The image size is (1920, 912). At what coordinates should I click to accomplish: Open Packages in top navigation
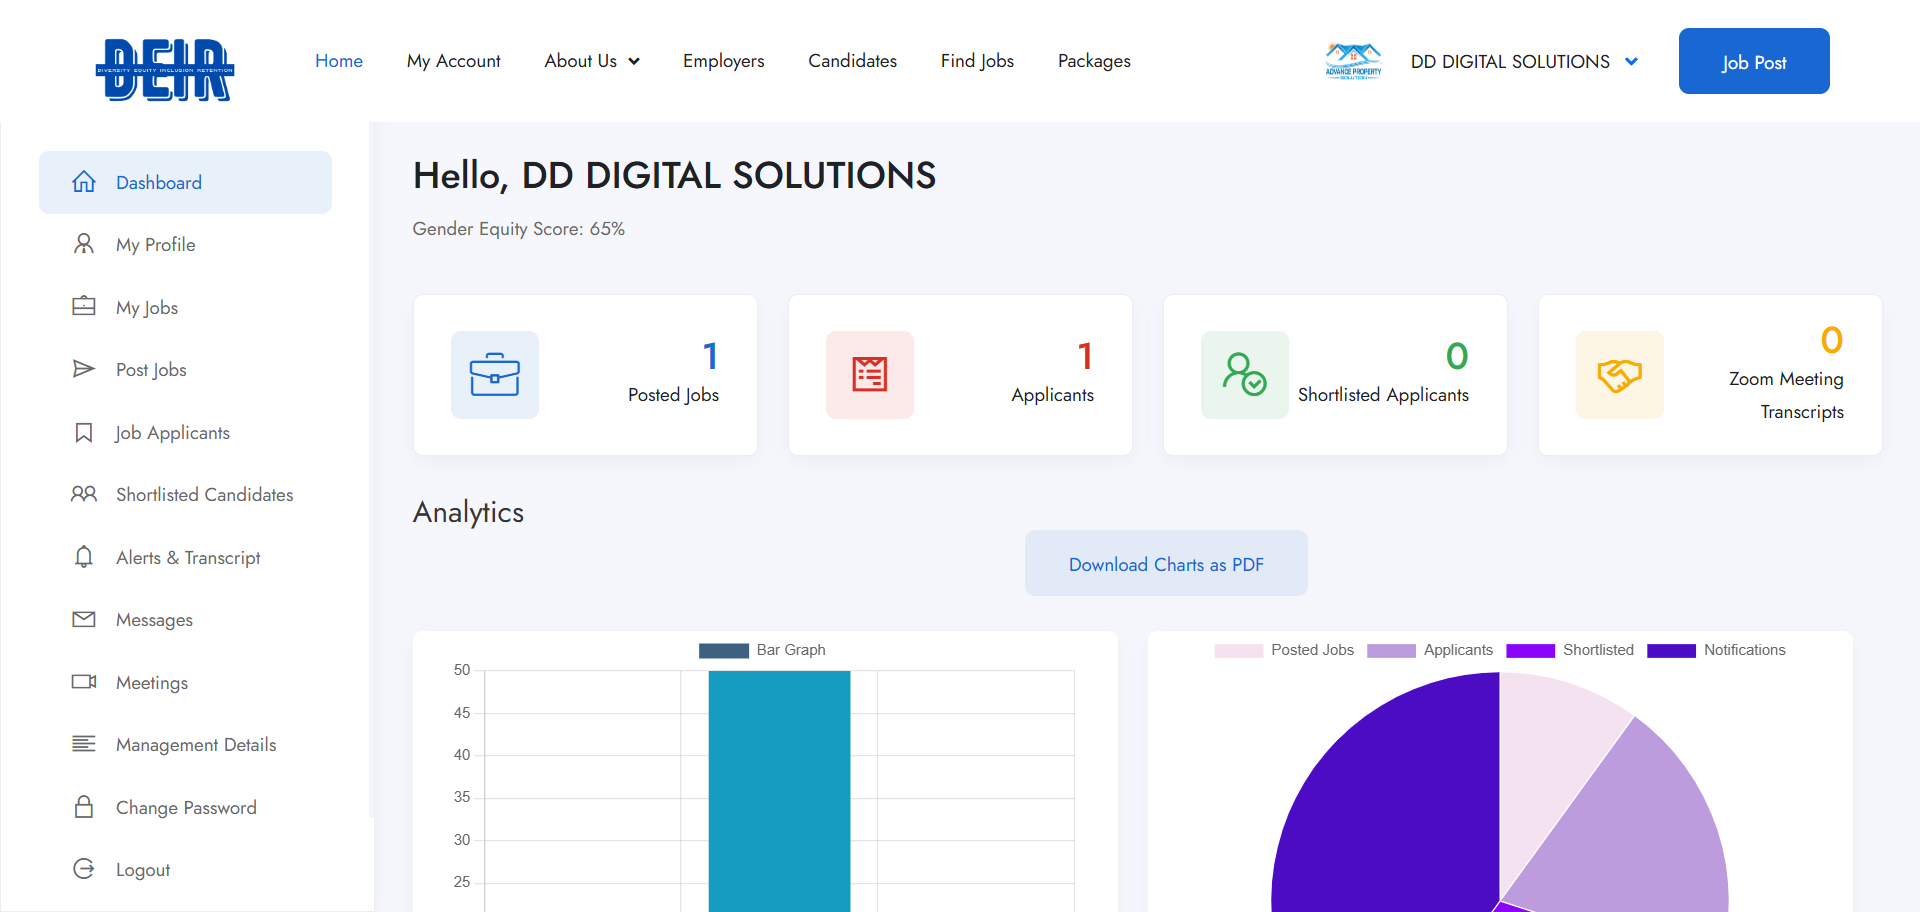1094,61
